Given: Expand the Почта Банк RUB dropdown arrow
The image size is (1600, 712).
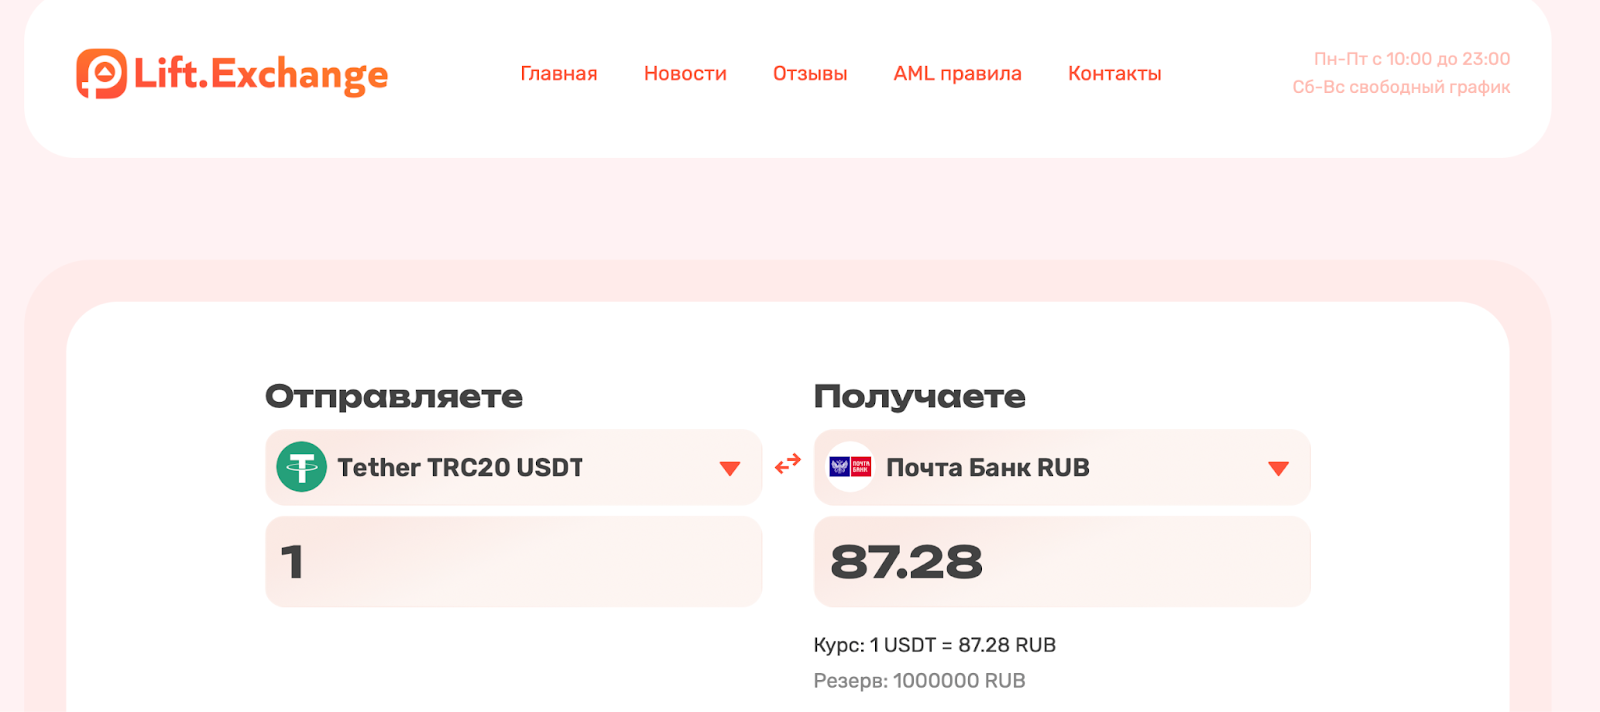Looking at the screenshot, I should [1278, 468].
